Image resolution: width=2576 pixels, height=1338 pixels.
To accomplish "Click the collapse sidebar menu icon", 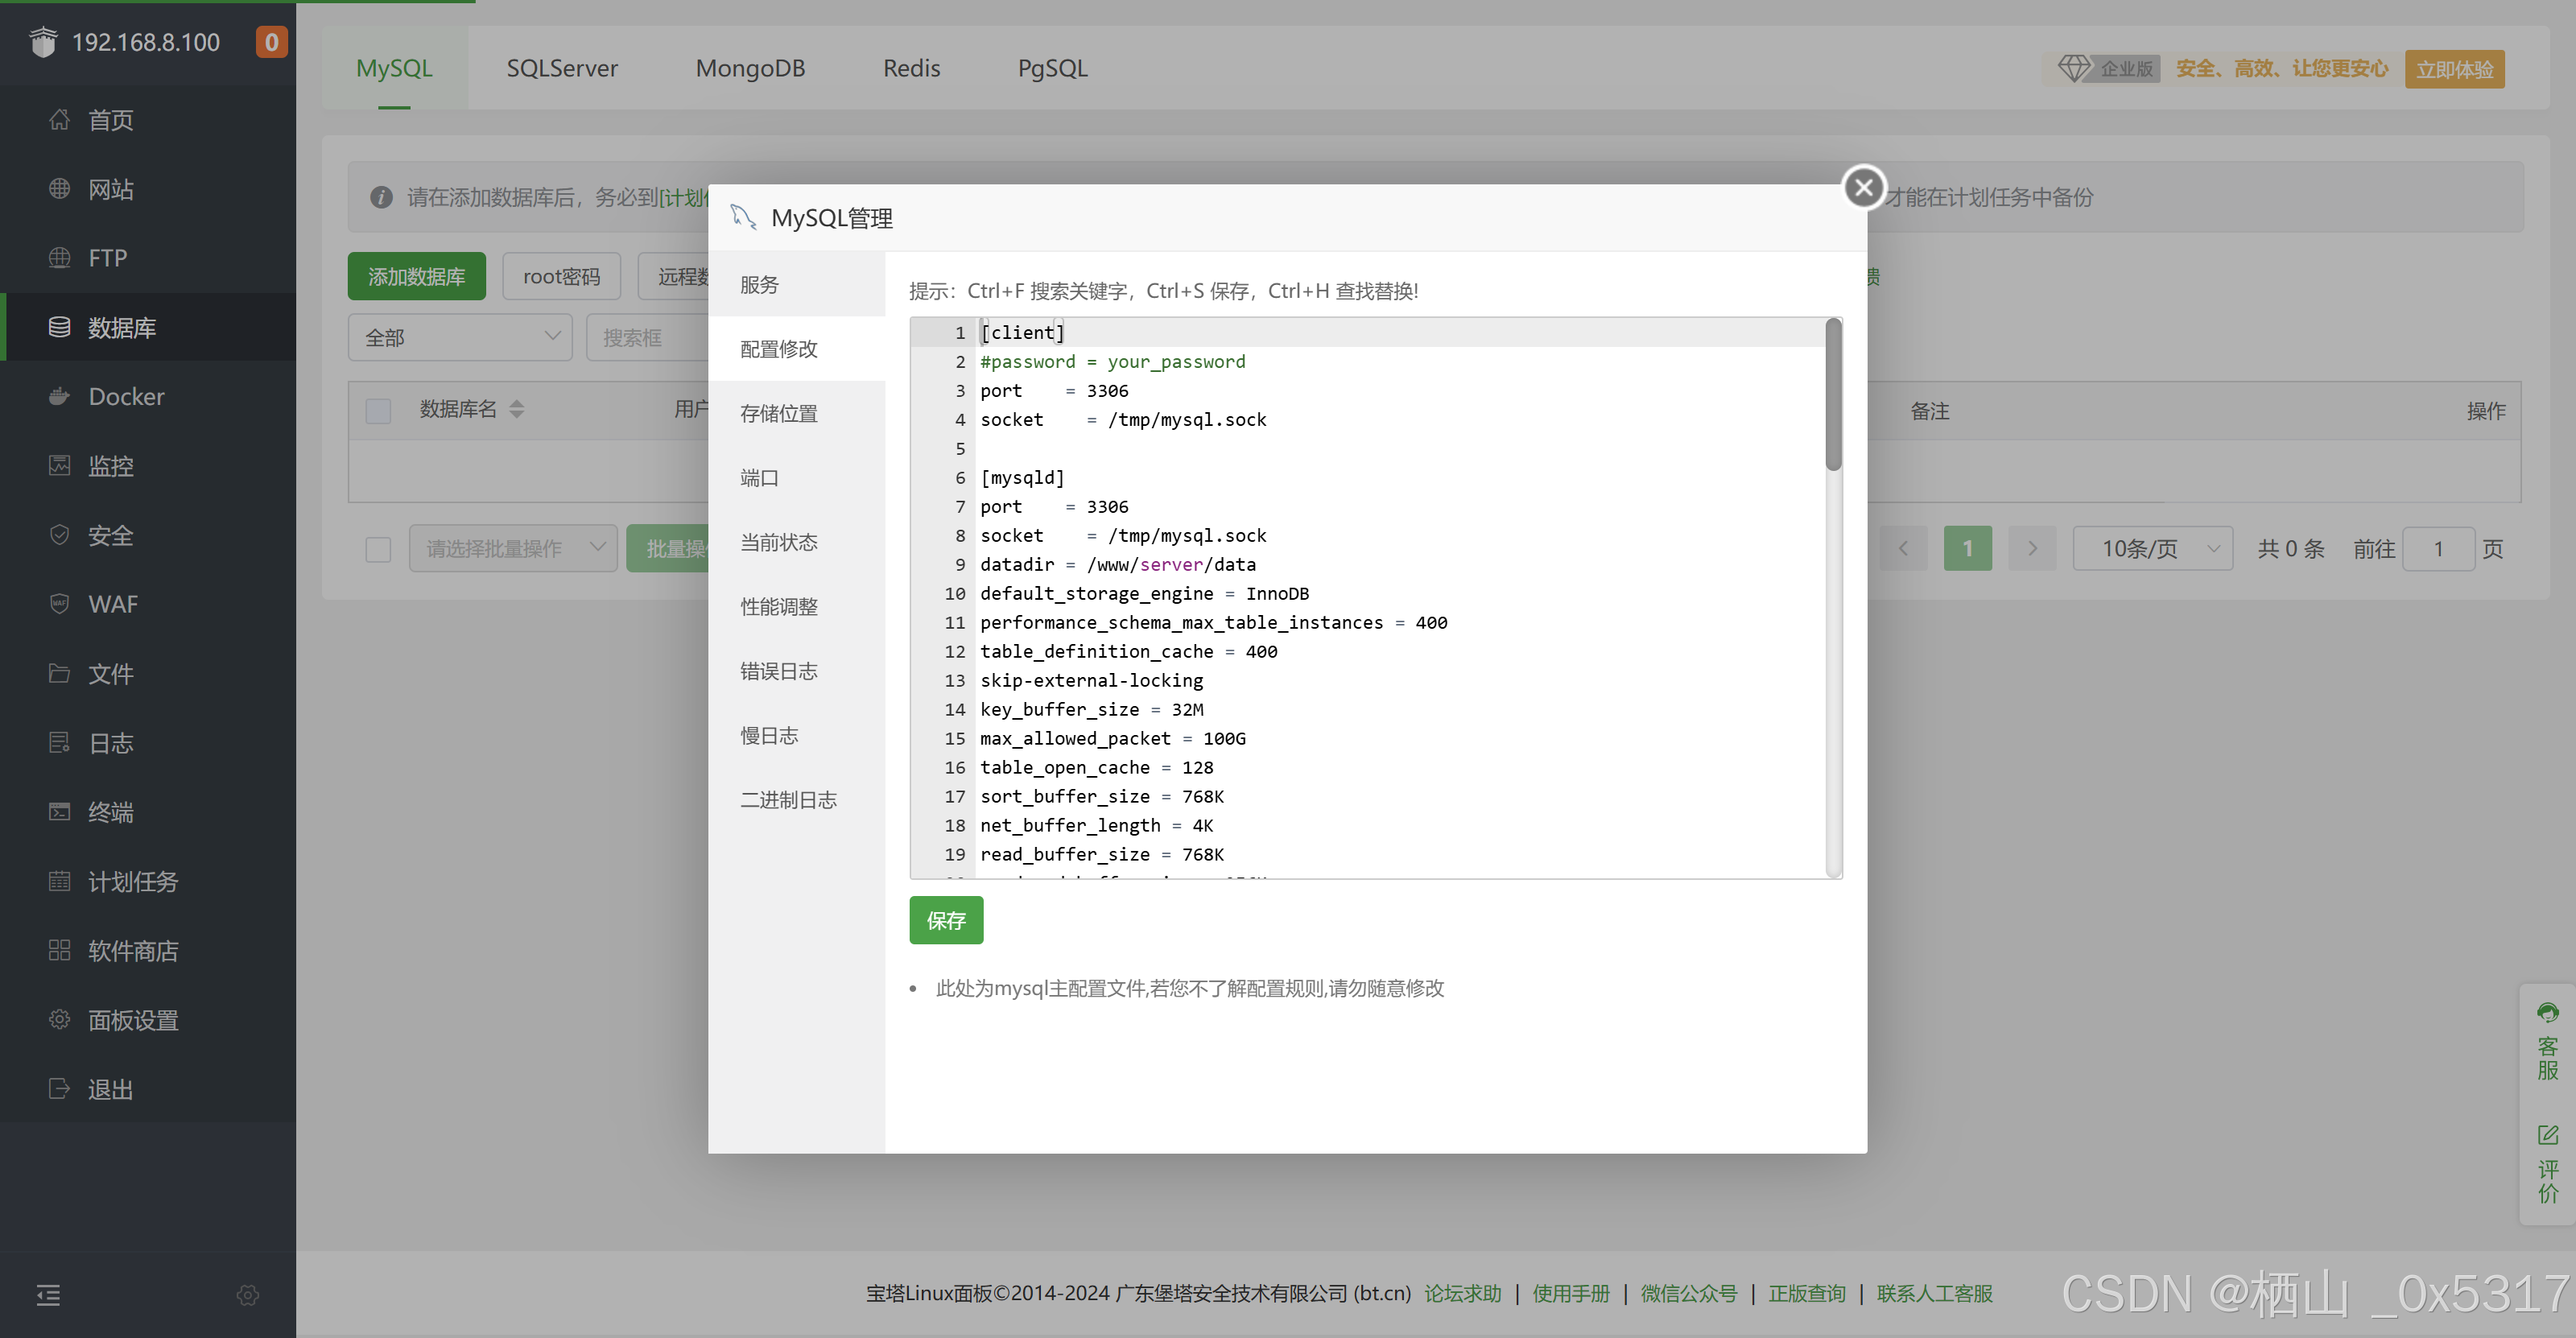I will [48, 1296].
